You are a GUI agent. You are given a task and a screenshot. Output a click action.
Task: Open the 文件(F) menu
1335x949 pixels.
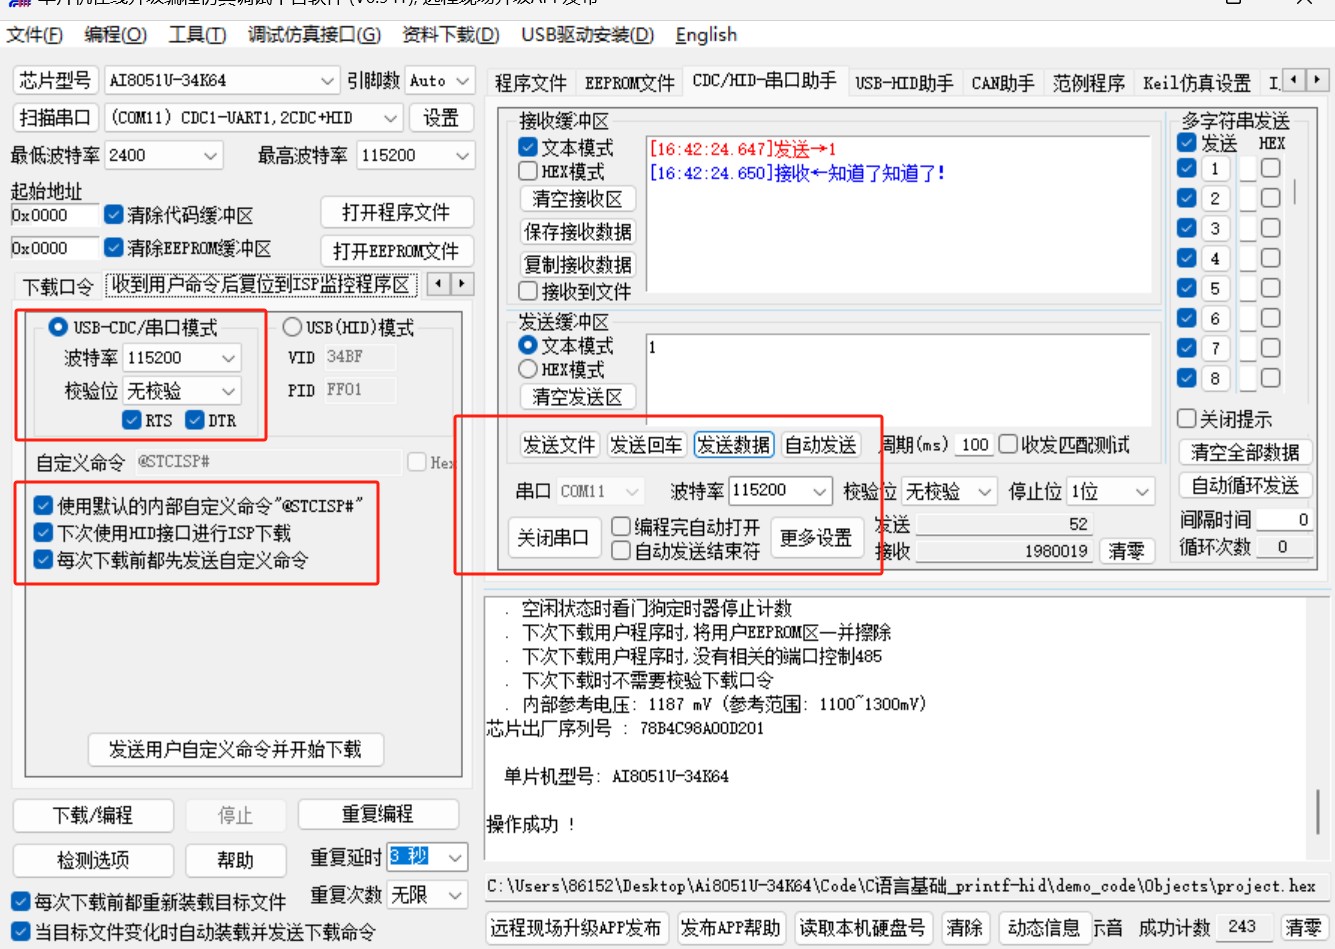click(34, 35)
